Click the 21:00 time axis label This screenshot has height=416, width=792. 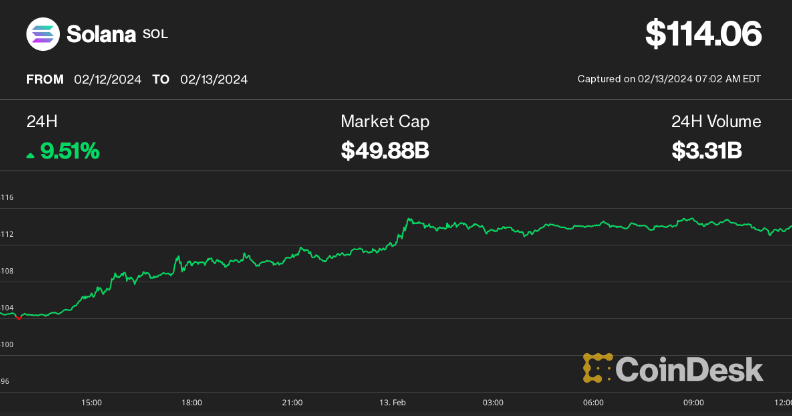point(292,402)
